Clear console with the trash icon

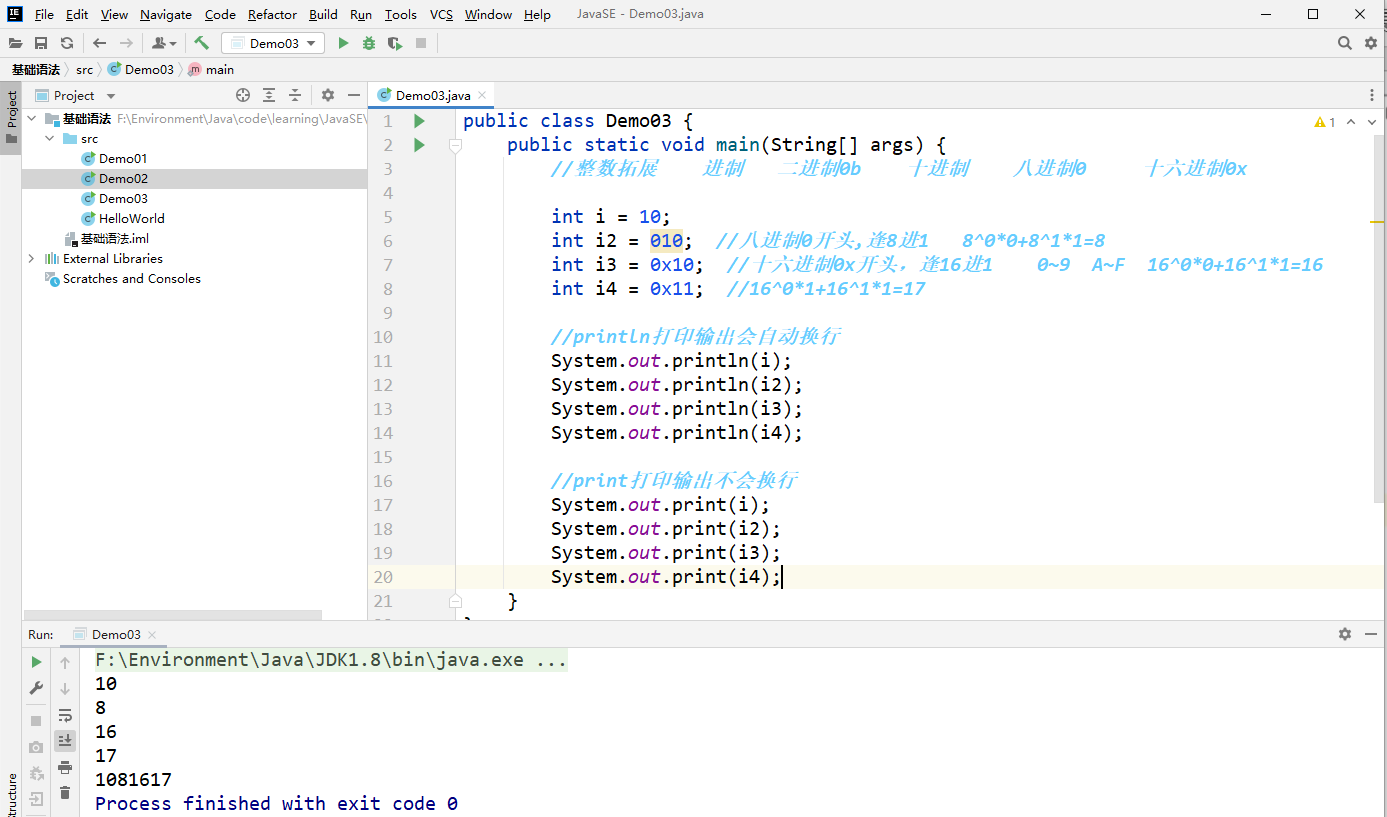click(x=65, y=793)
